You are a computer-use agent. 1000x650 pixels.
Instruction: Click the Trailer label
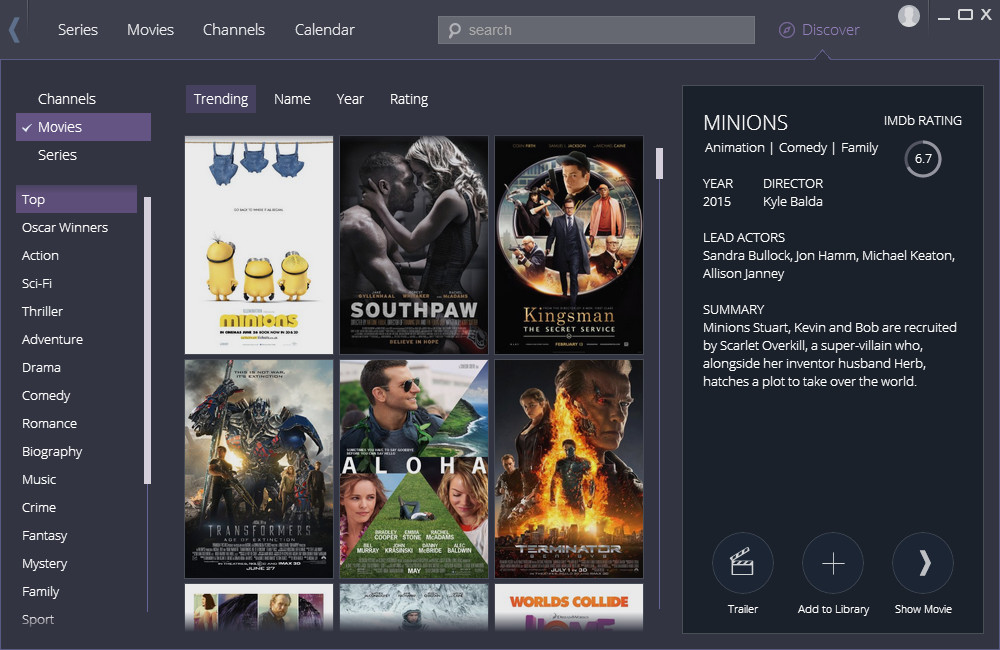tap(743, 609)
